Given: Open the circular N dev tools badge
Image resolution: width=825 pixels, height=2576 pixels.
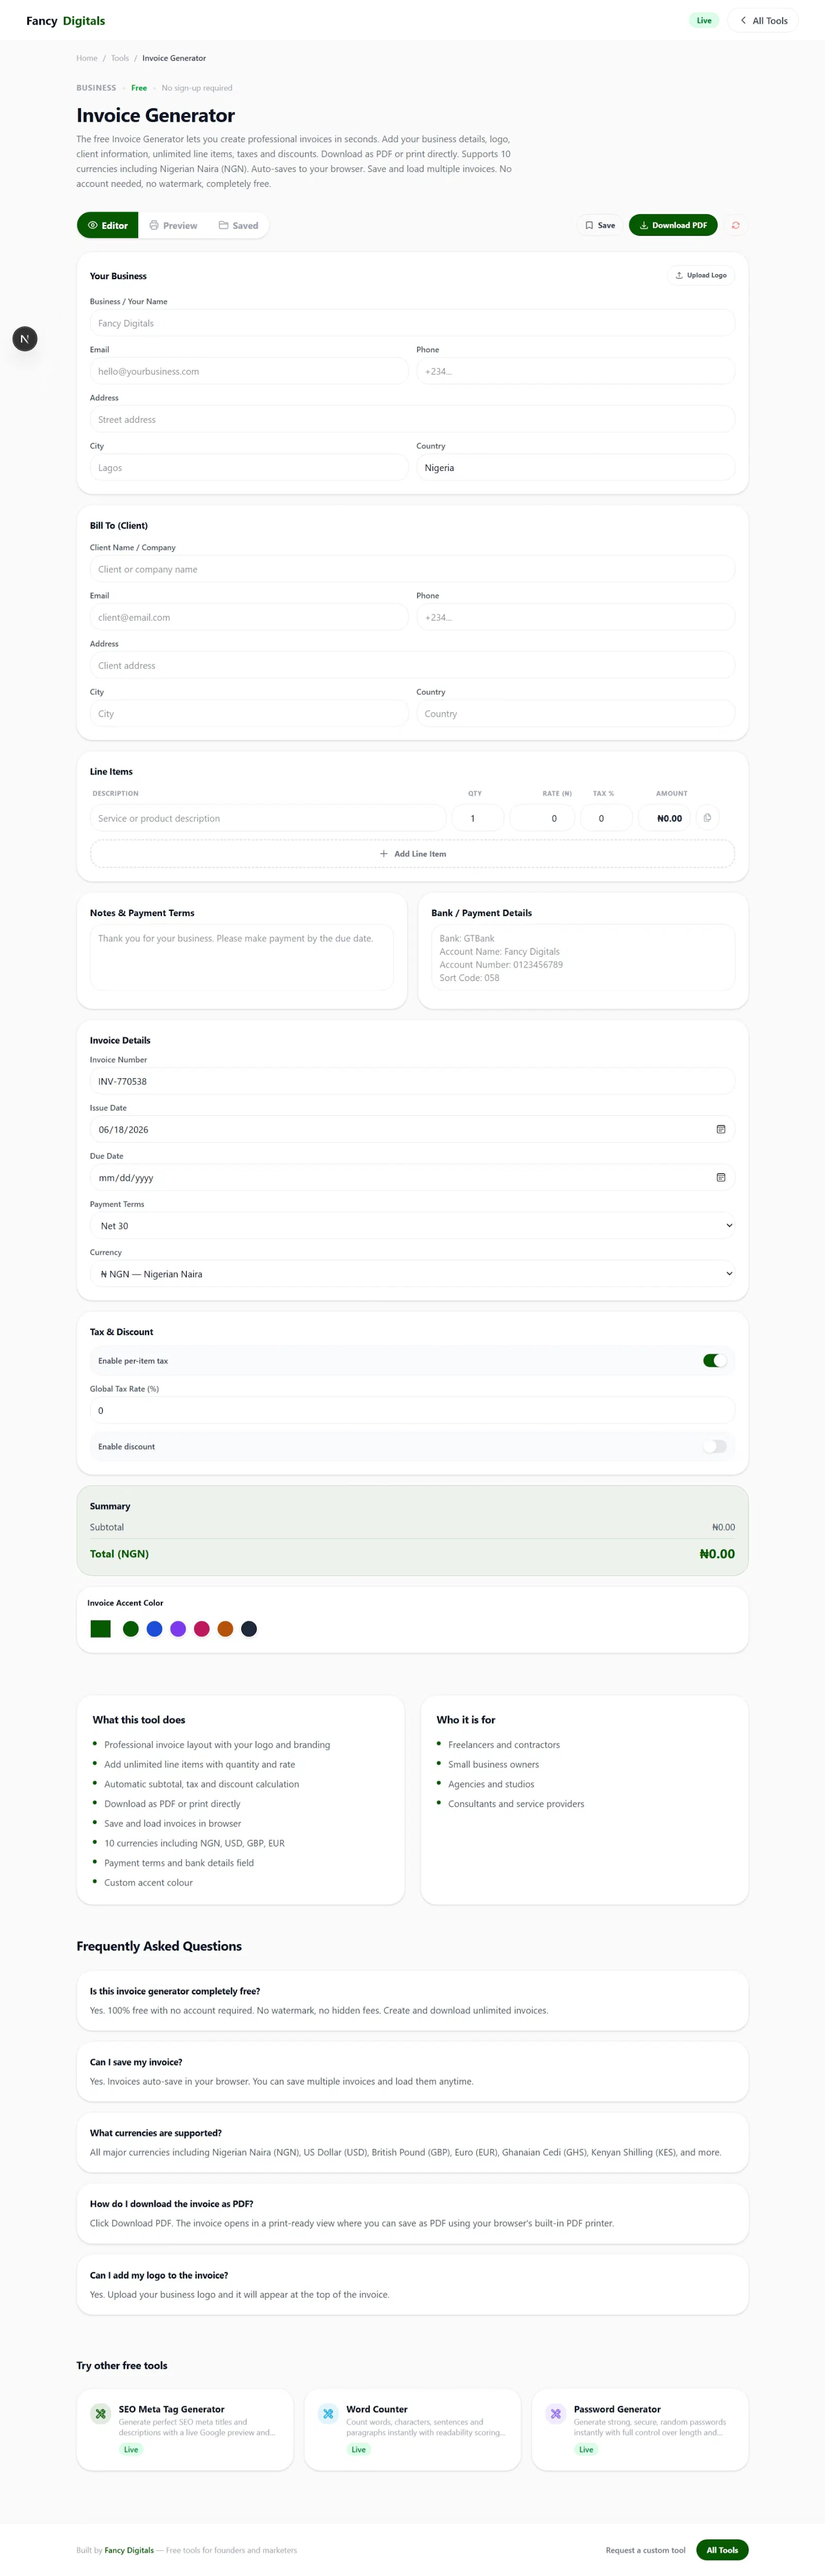Looking at the screenshot, I should [25, 339].
